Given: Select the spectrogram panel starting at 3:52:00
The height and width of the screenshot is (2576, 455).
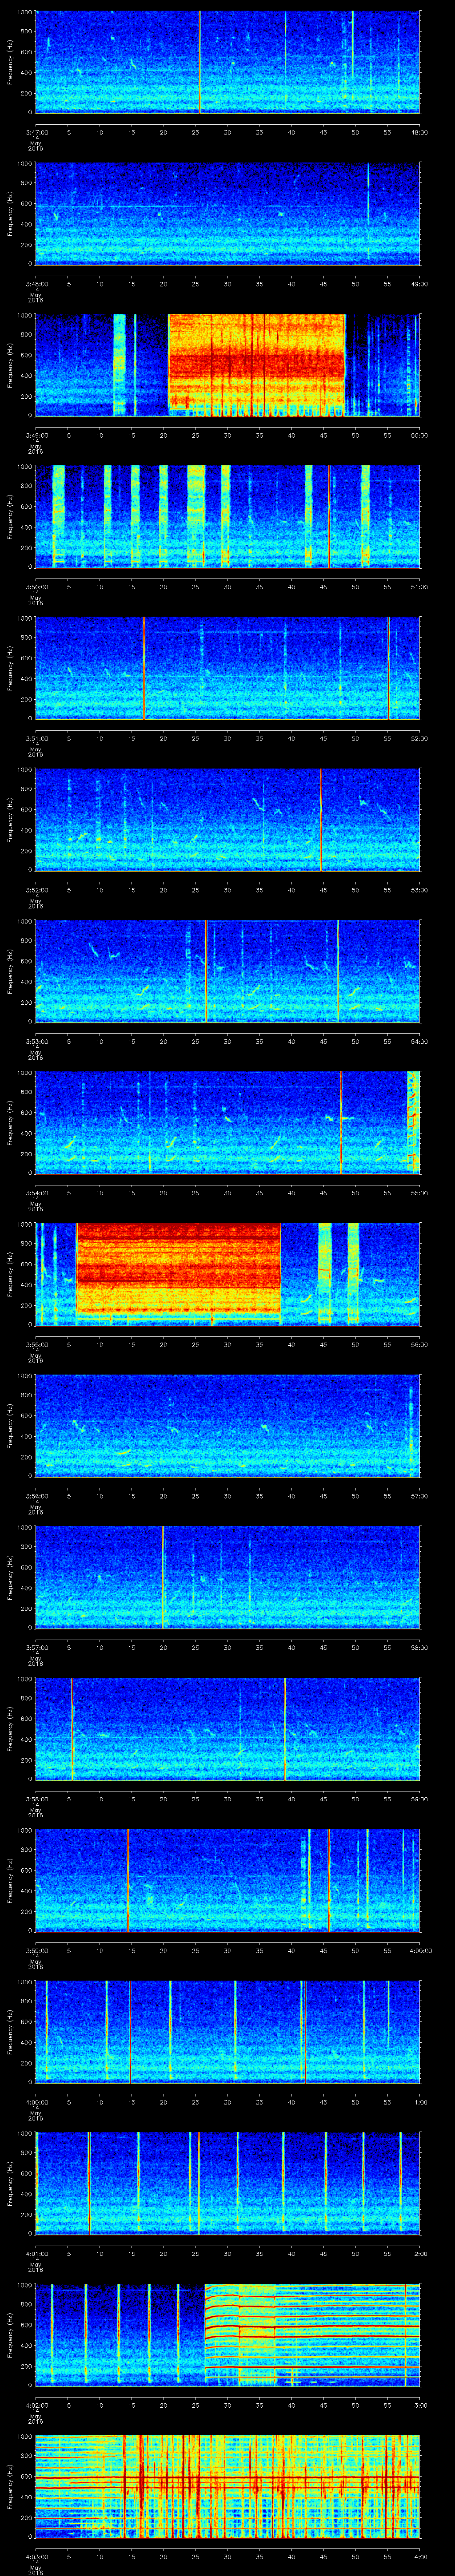Looking at the screenshot, I should click(x=228, y=820).
